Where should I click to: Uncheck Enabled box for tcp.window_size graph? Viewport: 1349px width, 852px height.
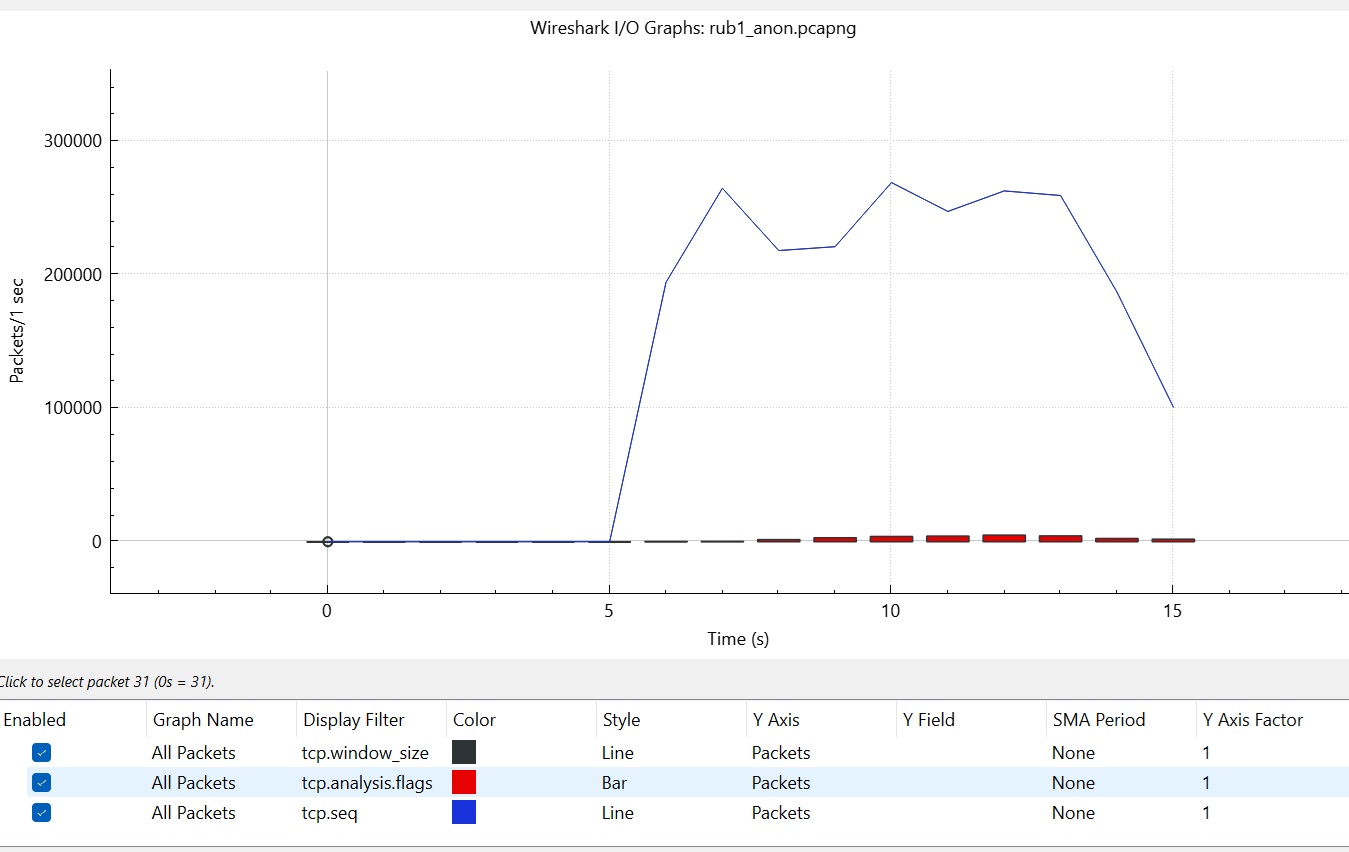coord(41,753)
